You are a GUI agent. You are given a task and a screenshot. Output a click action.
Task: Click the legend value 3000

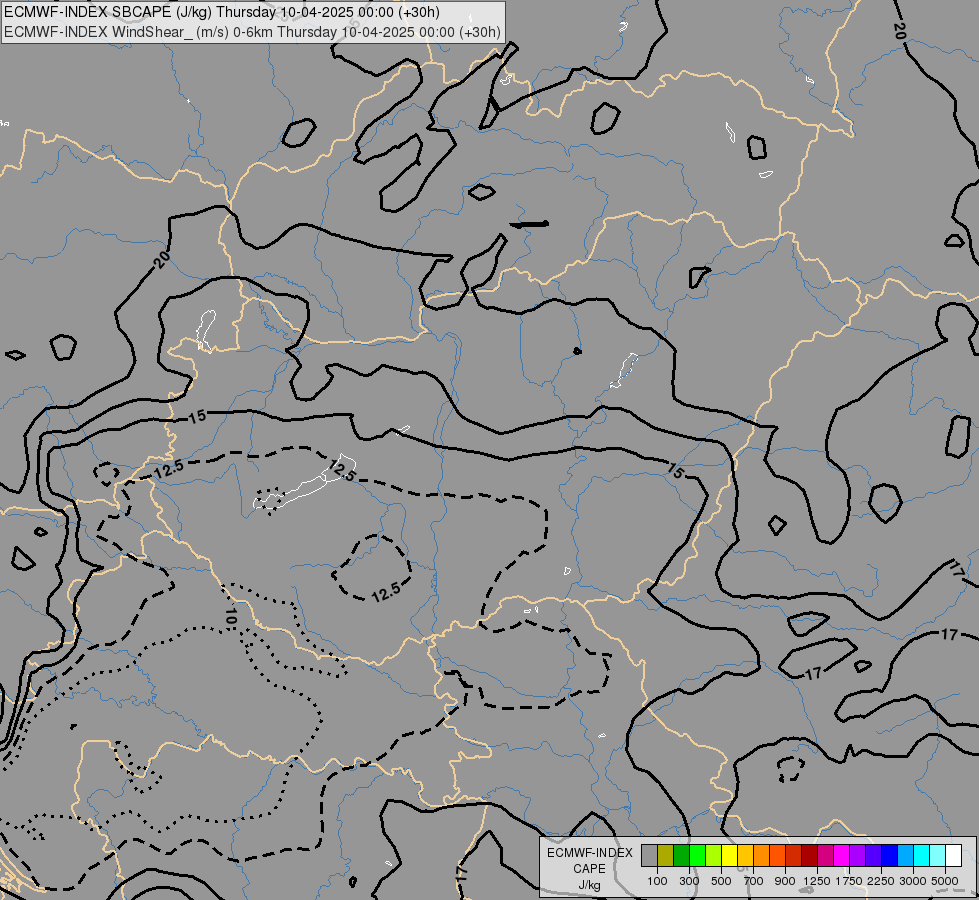click(913, 881)
